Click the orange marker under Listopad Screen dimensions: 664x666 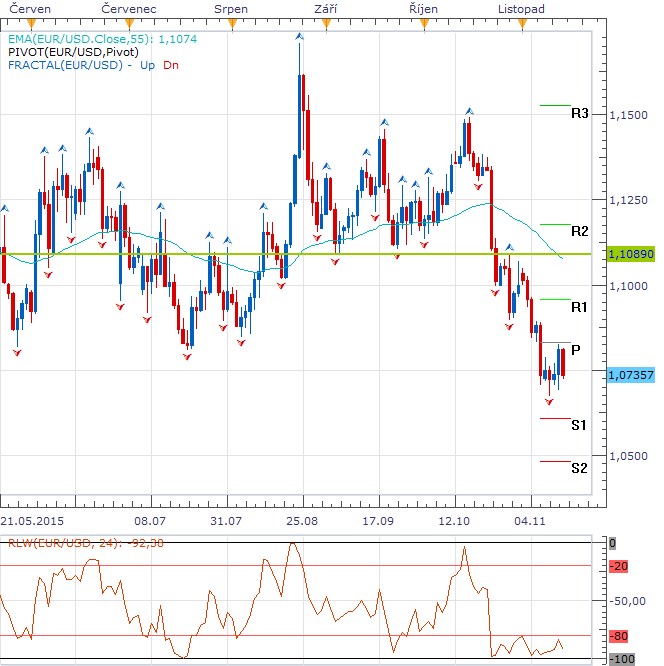coord(522,24)
